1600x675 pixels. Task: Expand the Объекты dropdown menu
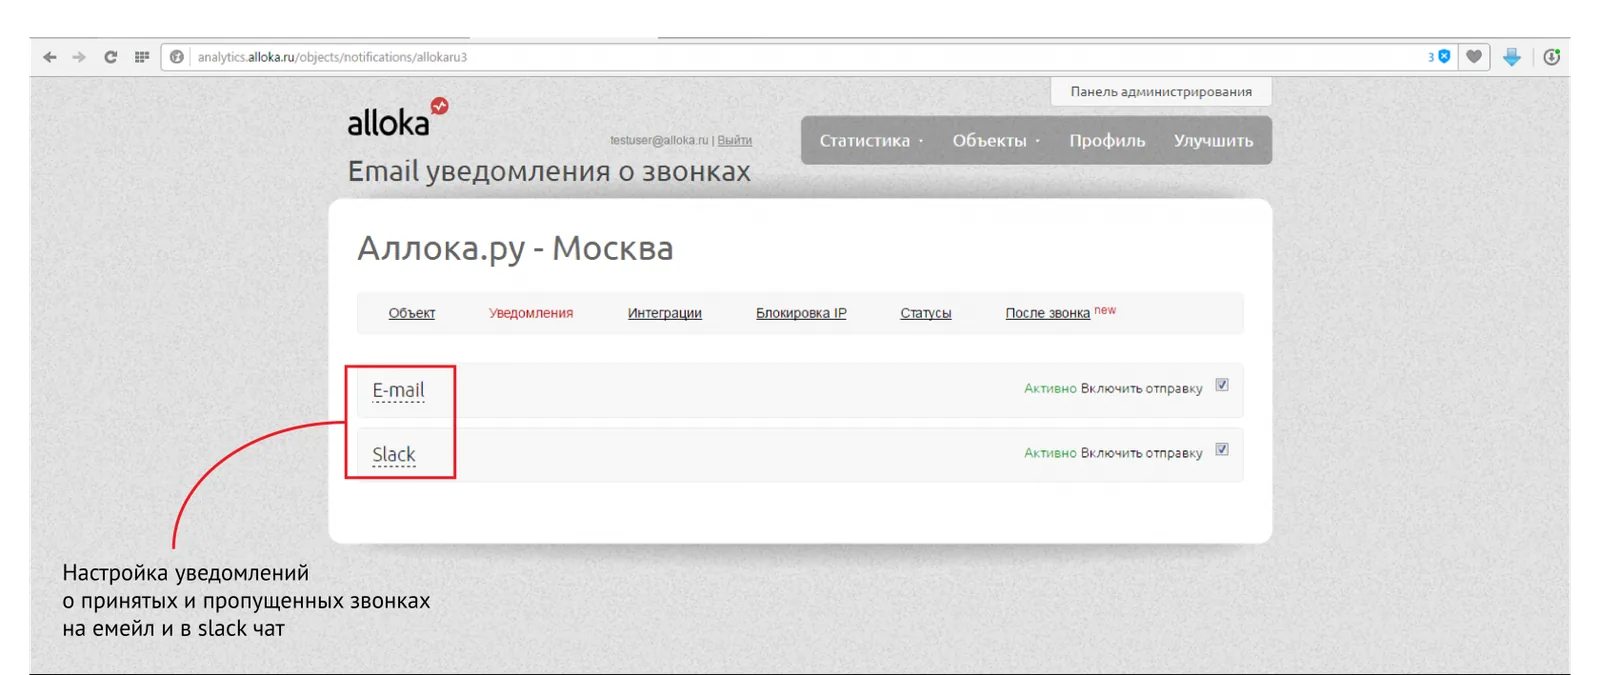click(x=996, y=141)
